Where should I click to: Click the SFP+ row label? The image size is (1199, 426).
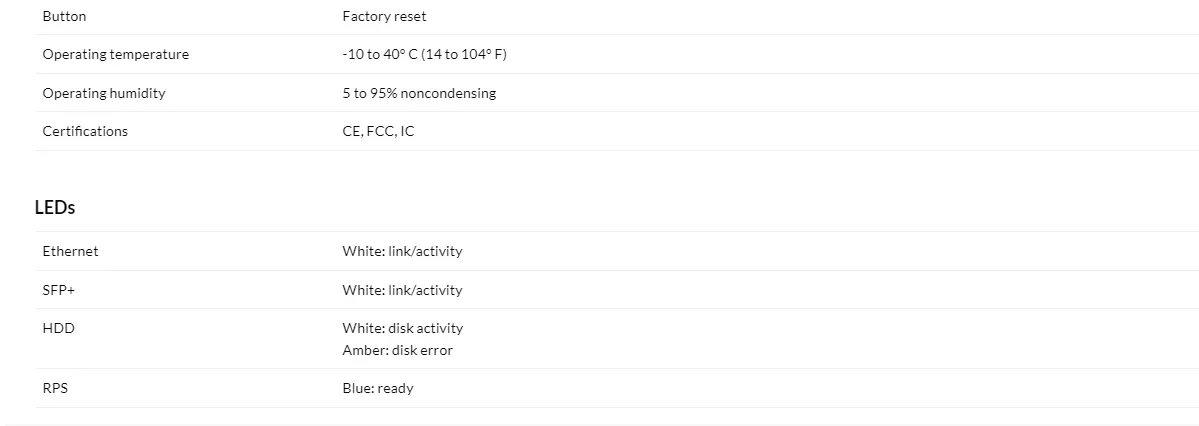click(x=59, y=291)
